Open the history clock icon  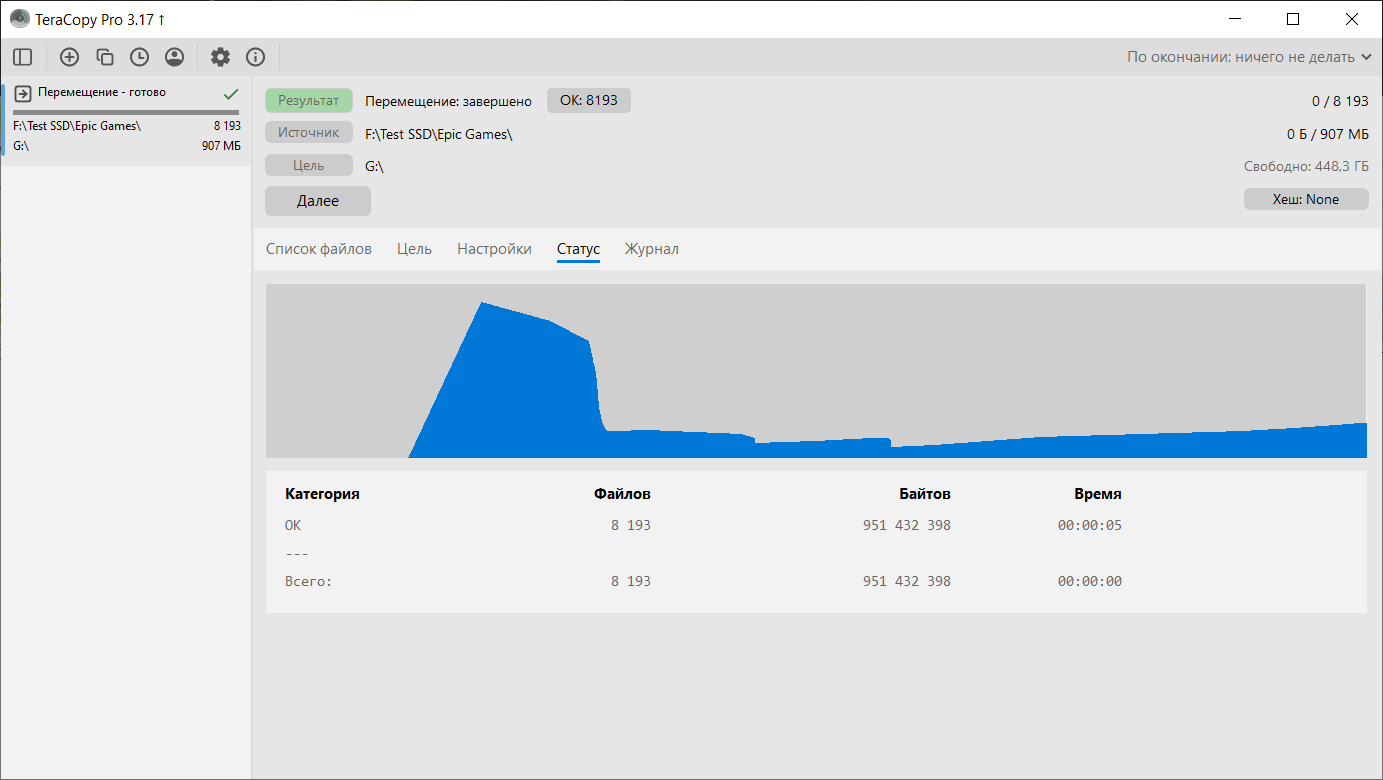pos(139,57)
